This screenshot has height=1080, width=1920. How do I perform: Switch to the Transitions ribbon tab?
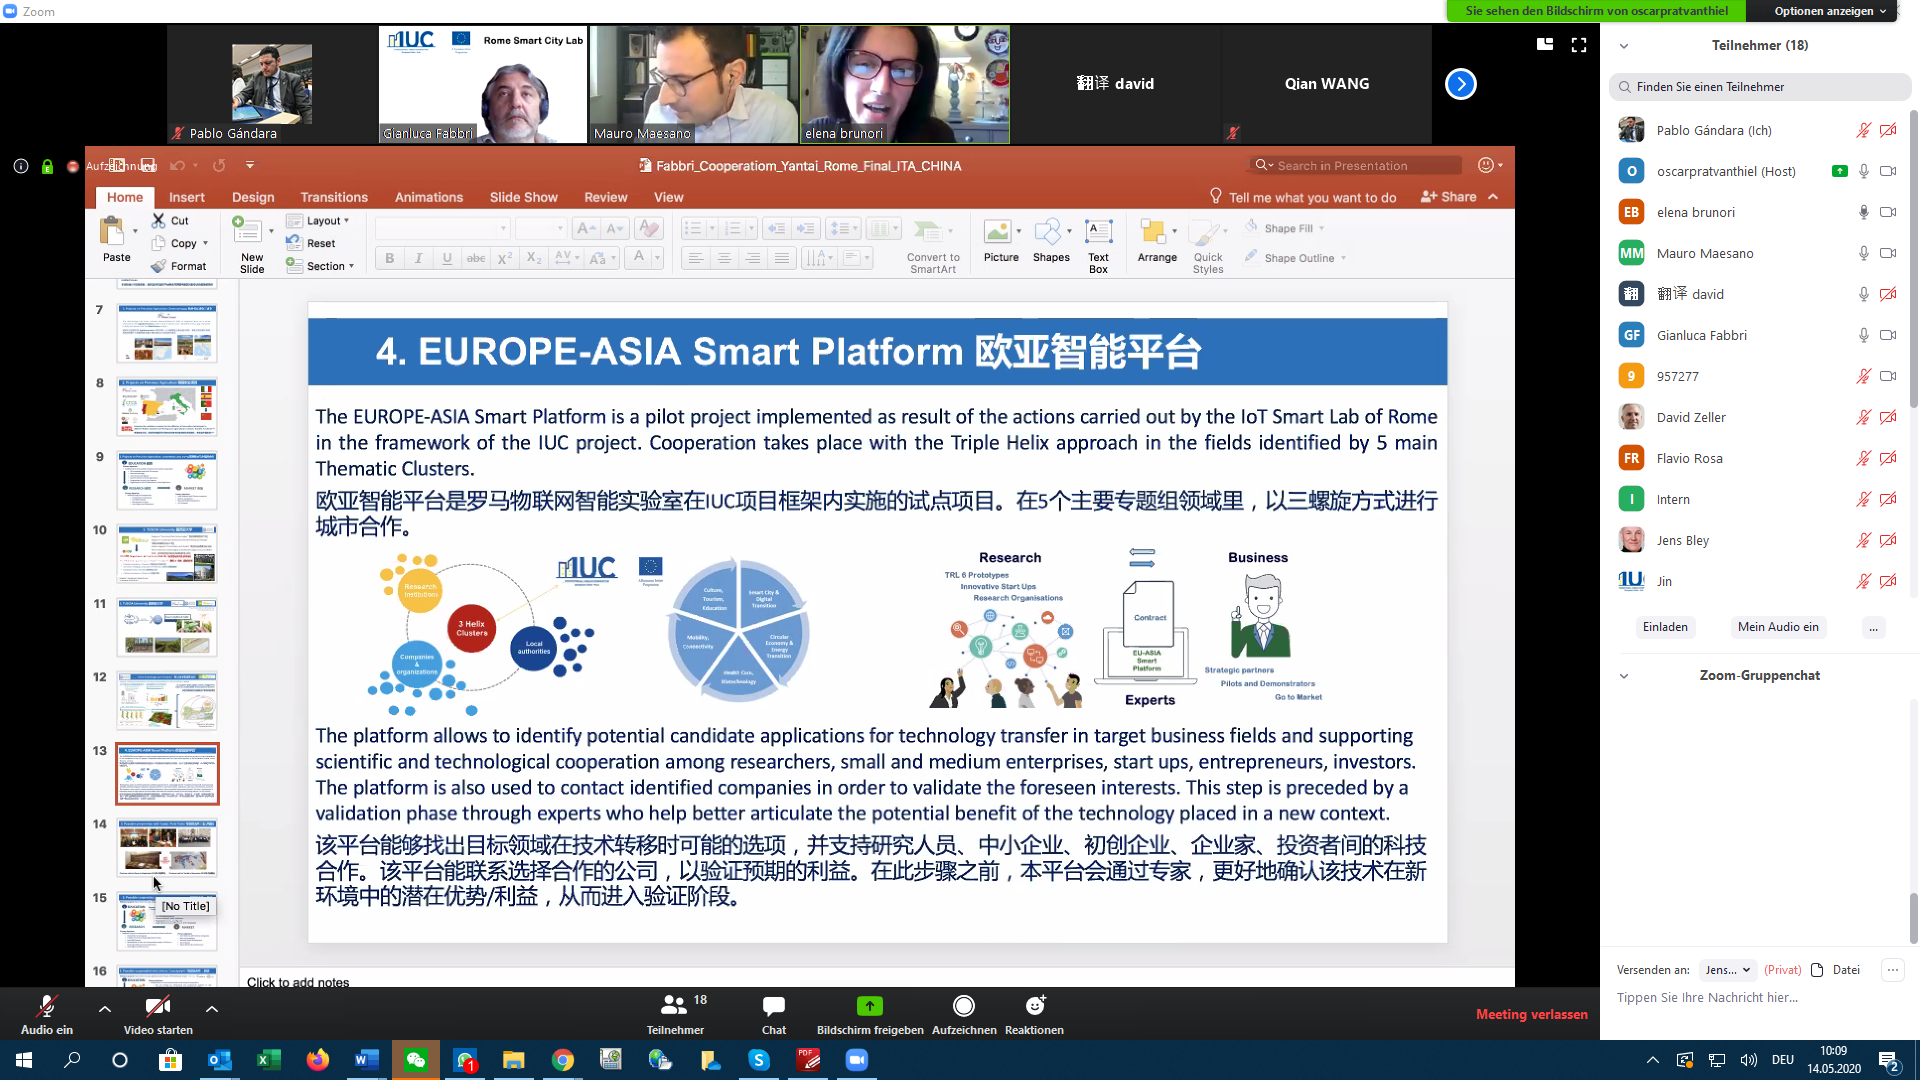pyautogui.click(x=334, y=197)
